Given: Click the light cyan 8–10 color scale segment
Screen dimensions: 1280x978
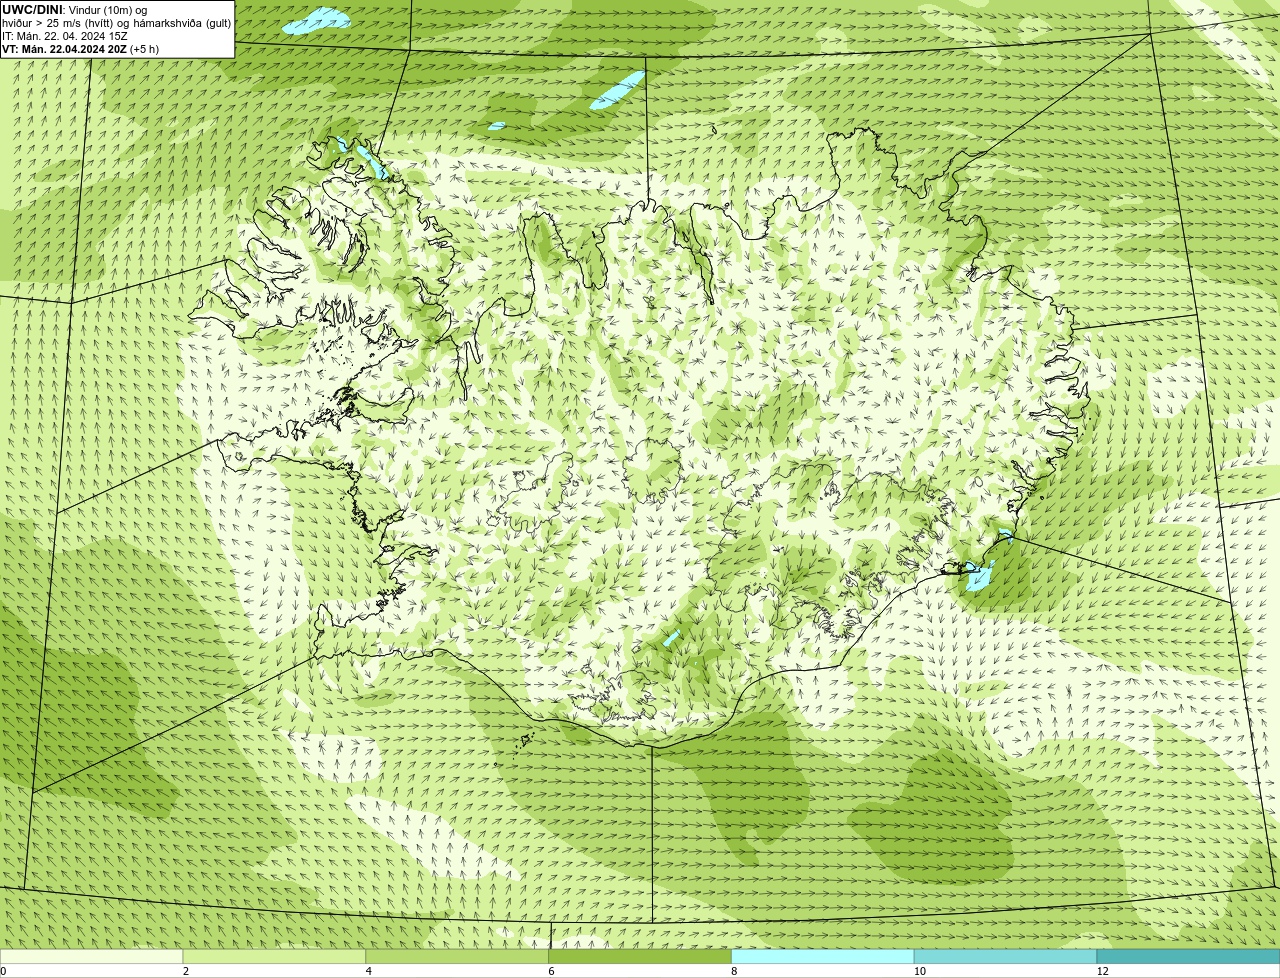Looking at the screenshot, I should (823, 956).
